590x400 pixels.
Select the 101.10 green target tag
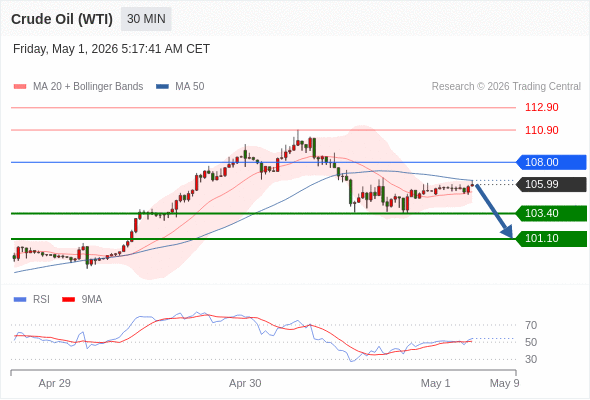click(x=551, y=239)
